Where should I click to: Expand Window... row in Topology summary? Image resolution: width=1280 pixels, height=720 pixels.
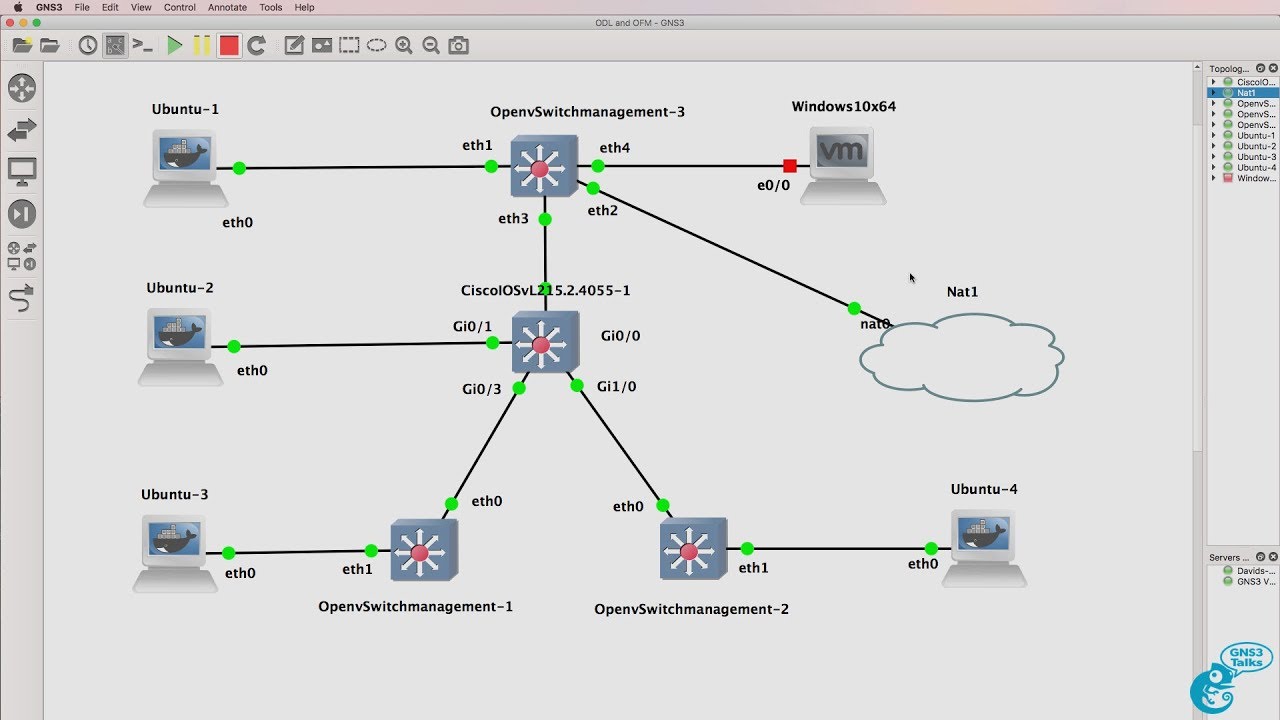(1213, 178)
